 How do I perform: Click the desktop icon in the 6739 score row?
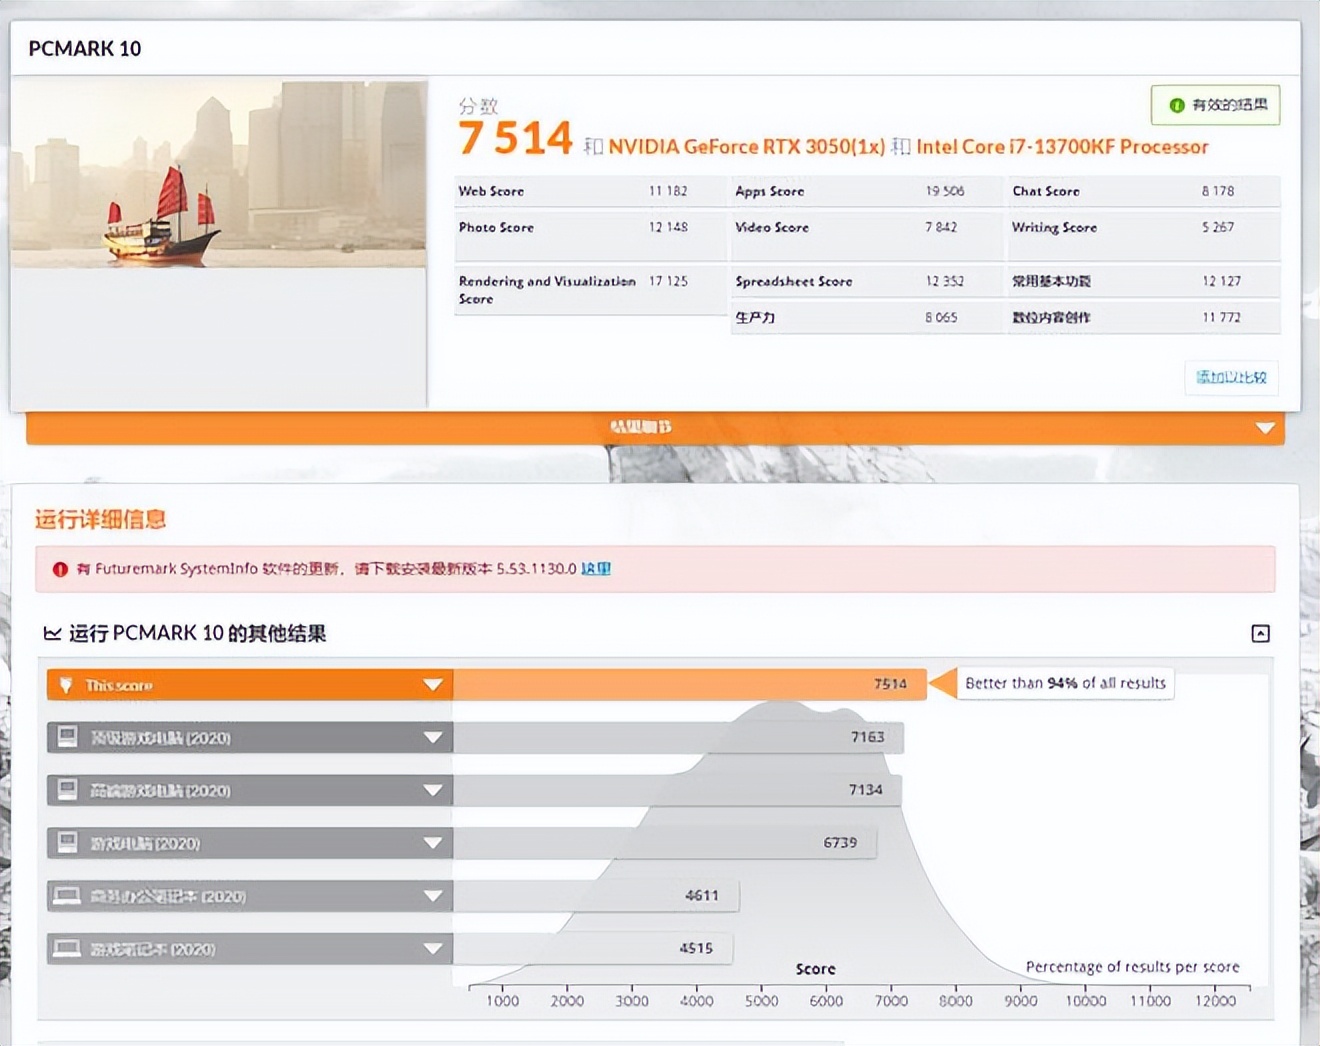pyautogui.click(x=67, y=843)
